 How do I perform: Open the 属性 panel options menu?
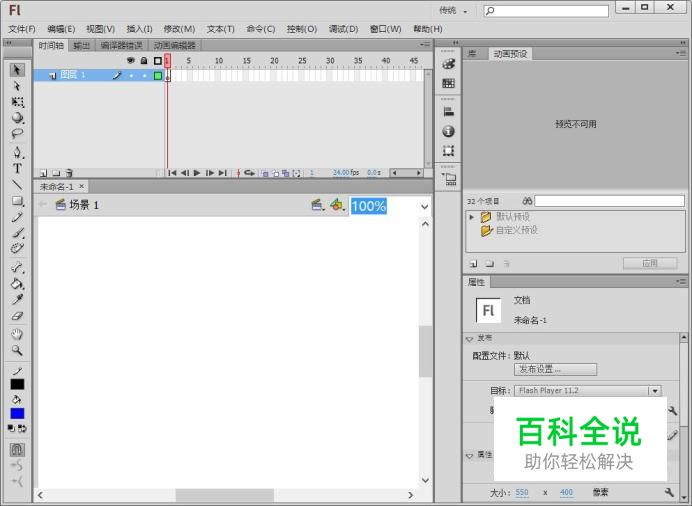coord(681,281)
